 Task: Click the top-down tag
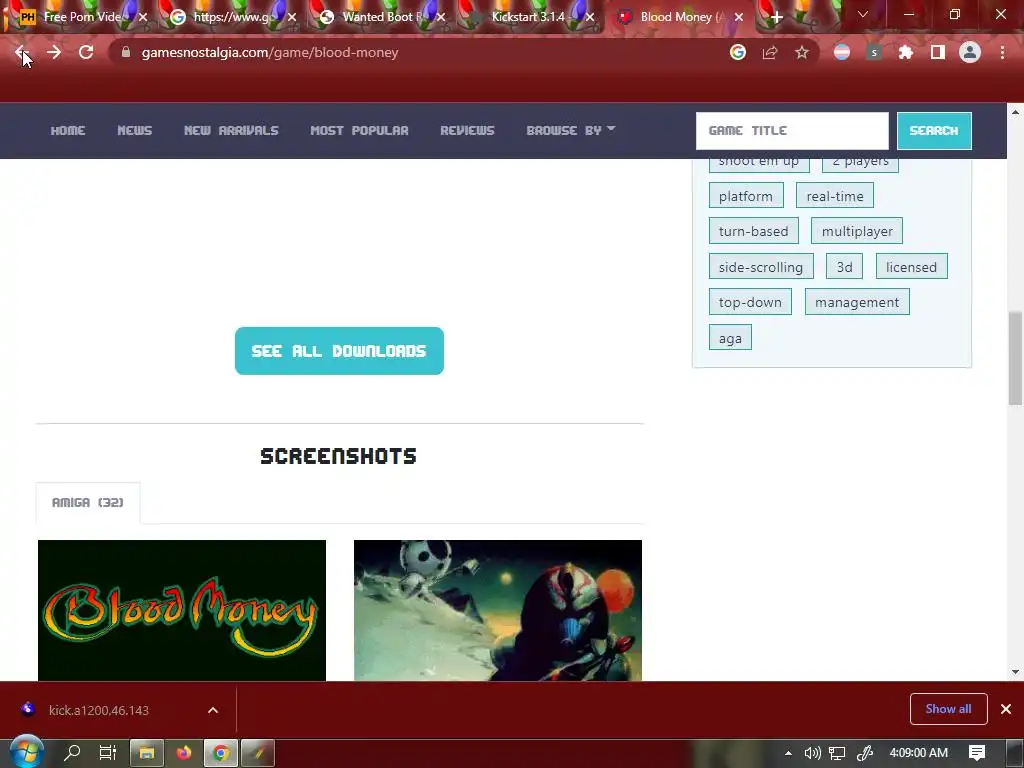coord(750,302)
